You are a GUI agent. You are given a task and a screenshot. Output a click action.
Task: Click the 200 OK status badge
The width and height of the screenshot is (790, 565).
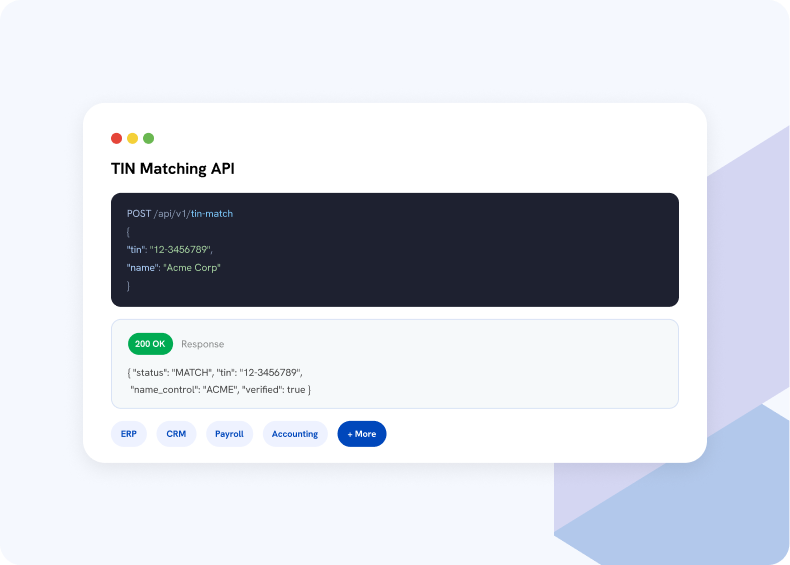[x=150, y=344]
